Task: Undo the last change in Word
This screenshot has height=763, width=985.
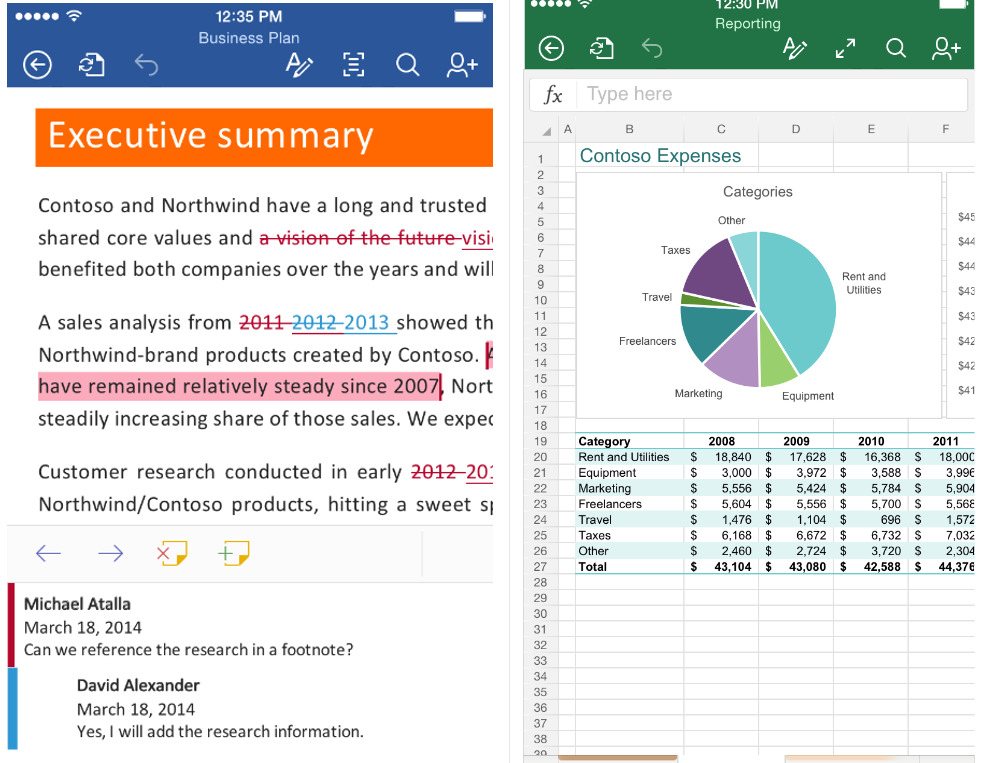Action: coord(146,66)
